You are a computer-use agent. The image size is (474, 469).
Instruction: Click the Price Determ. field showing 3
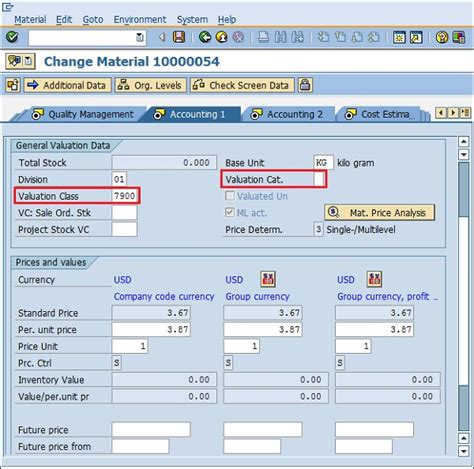319,229
